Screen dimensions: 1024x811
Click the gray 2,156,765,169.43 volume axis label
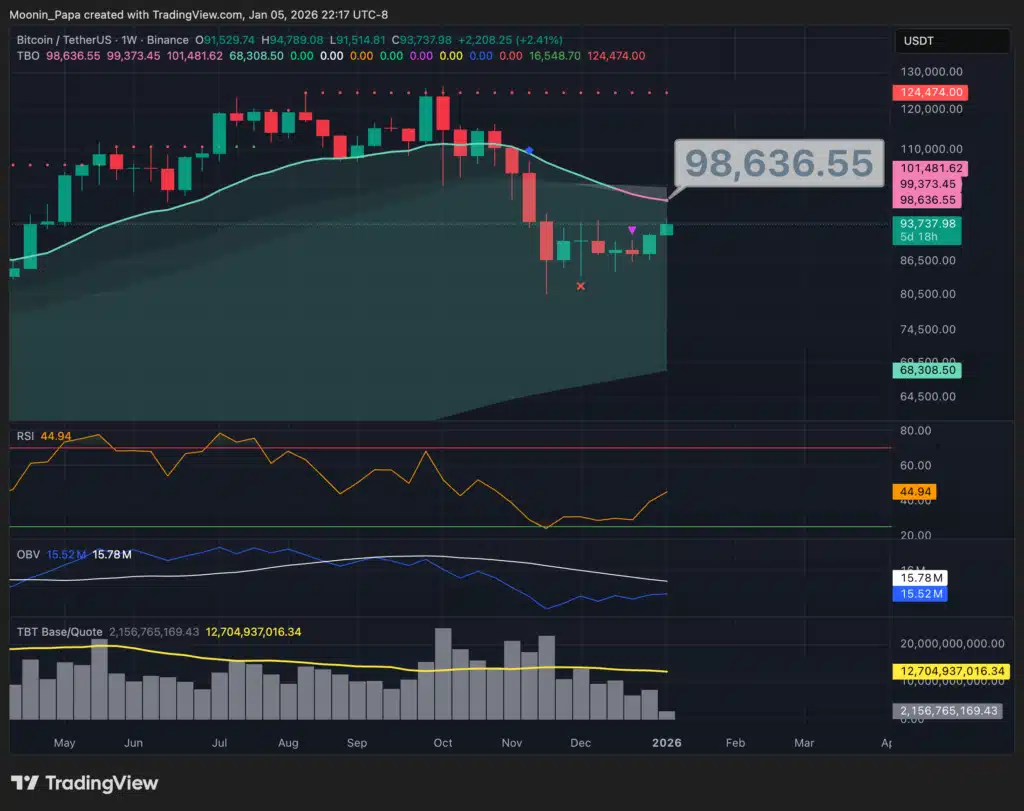tap(947, 711)
